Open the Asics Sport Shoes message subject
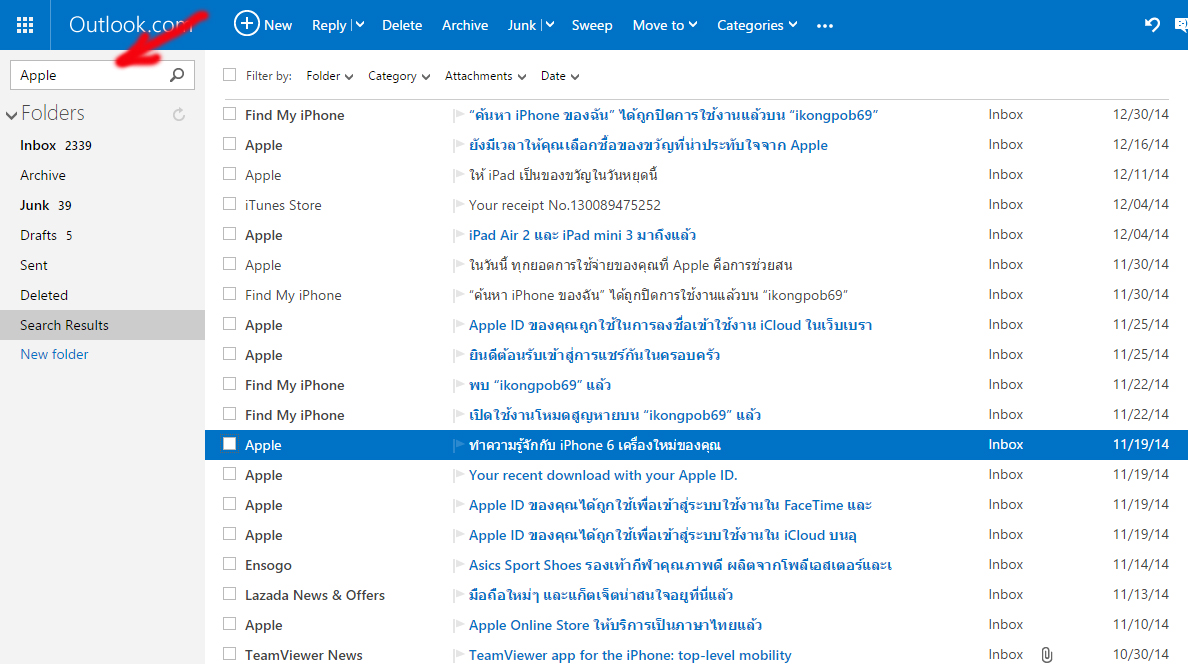The image size is (1188, 664). (x=680, y=565)
